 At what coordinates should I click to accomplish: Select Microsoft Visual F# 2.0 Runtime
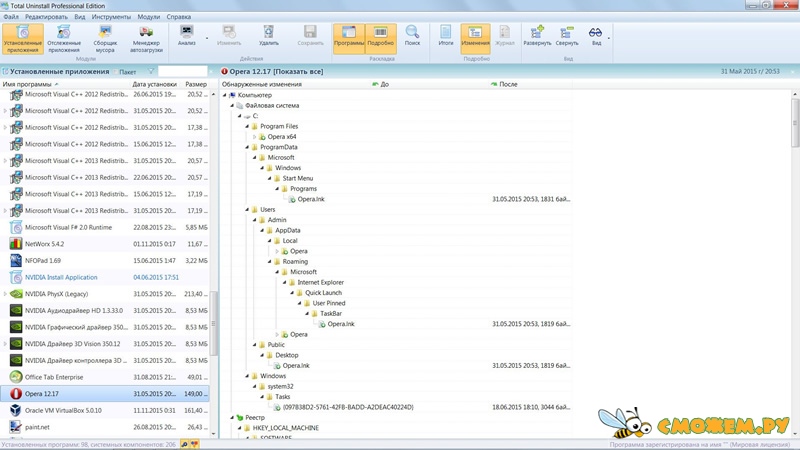point(105,228)
